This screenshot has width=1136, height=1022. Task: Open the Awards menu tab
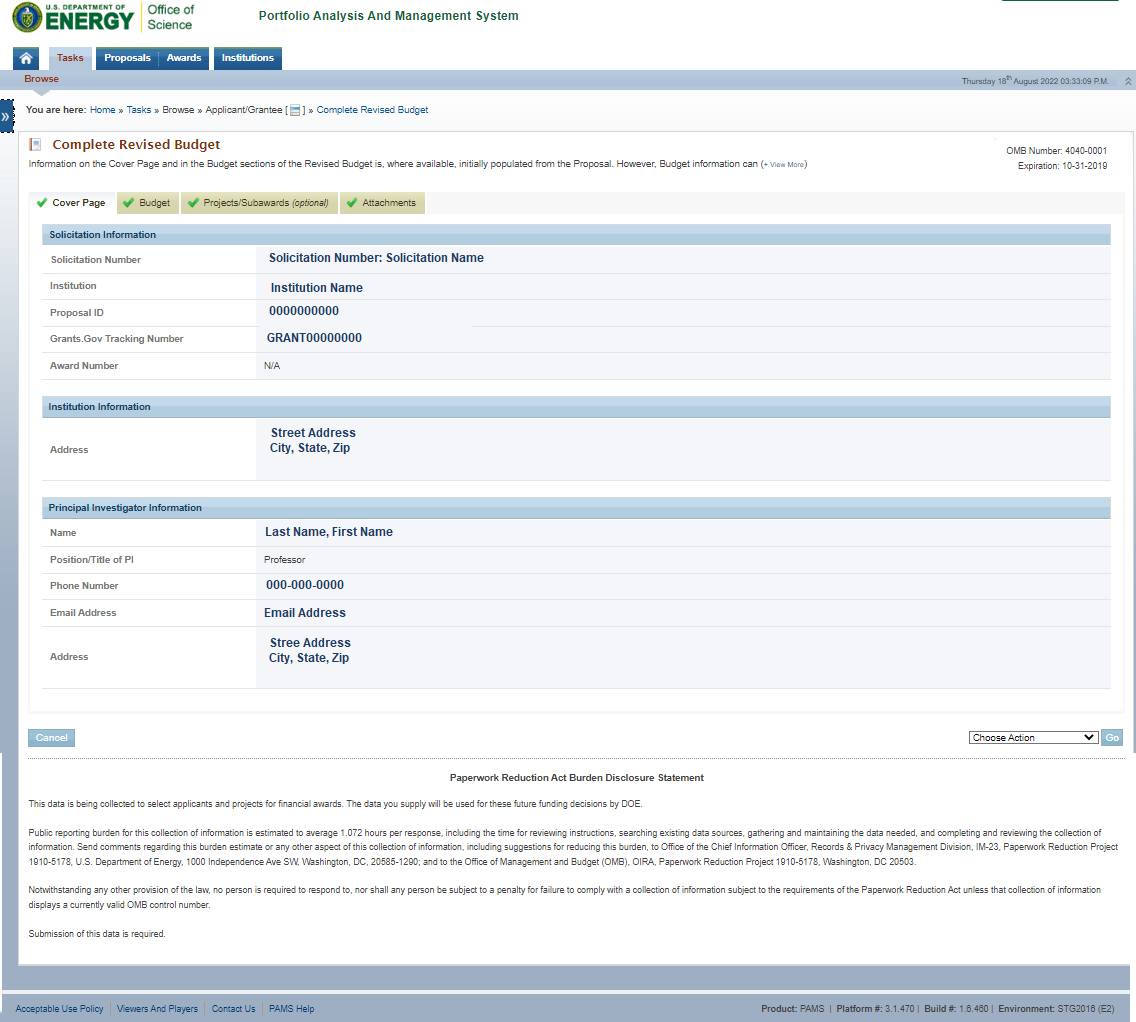pyautogui.click(x=184, y=58)
